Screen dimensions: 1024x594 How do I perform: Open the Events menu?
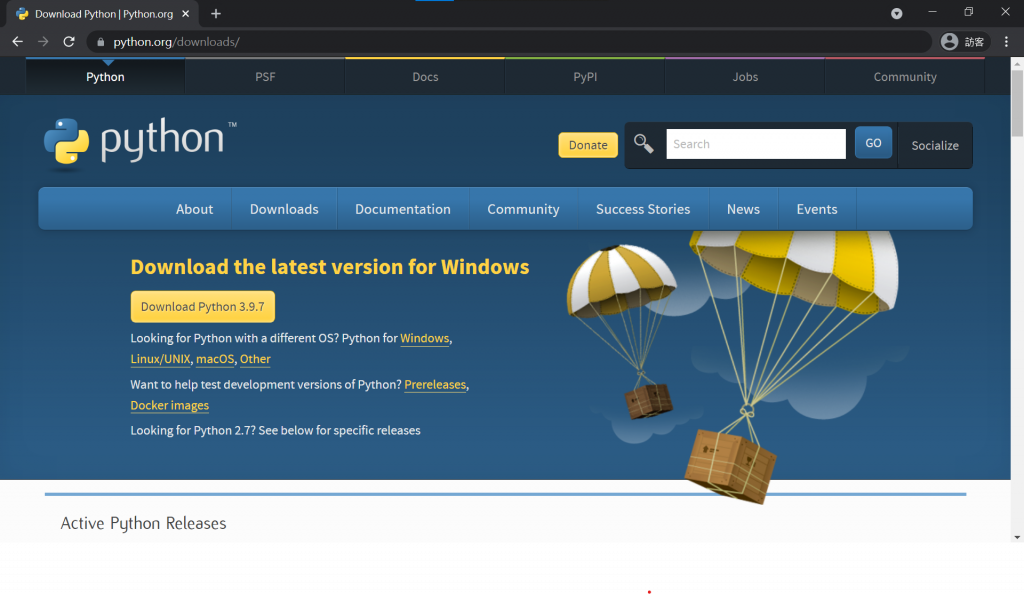tap(816, 209)
